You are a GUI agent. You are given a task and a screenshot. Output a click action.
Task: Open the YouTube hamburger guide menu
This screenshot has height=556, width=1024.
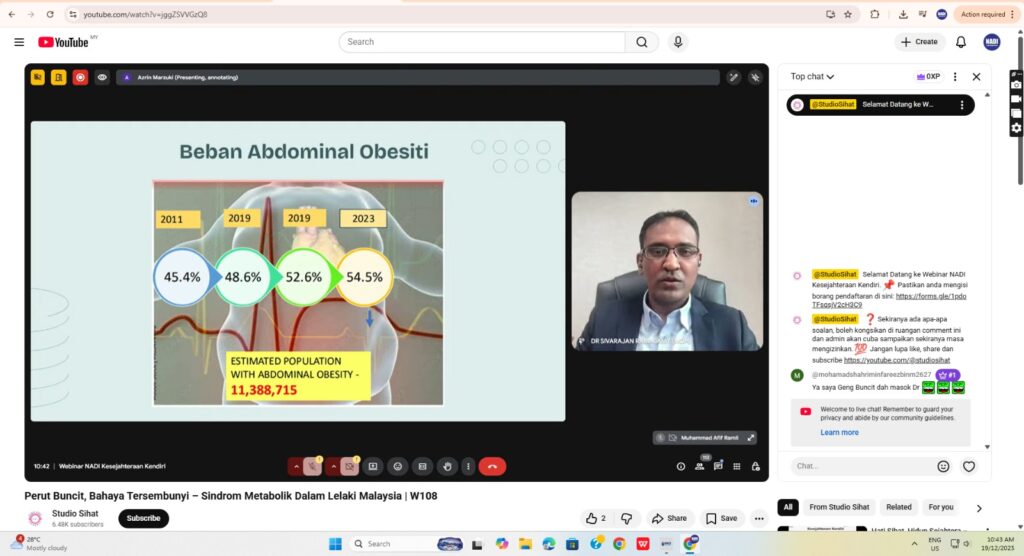pyautogui.click(x=19, y=42)
